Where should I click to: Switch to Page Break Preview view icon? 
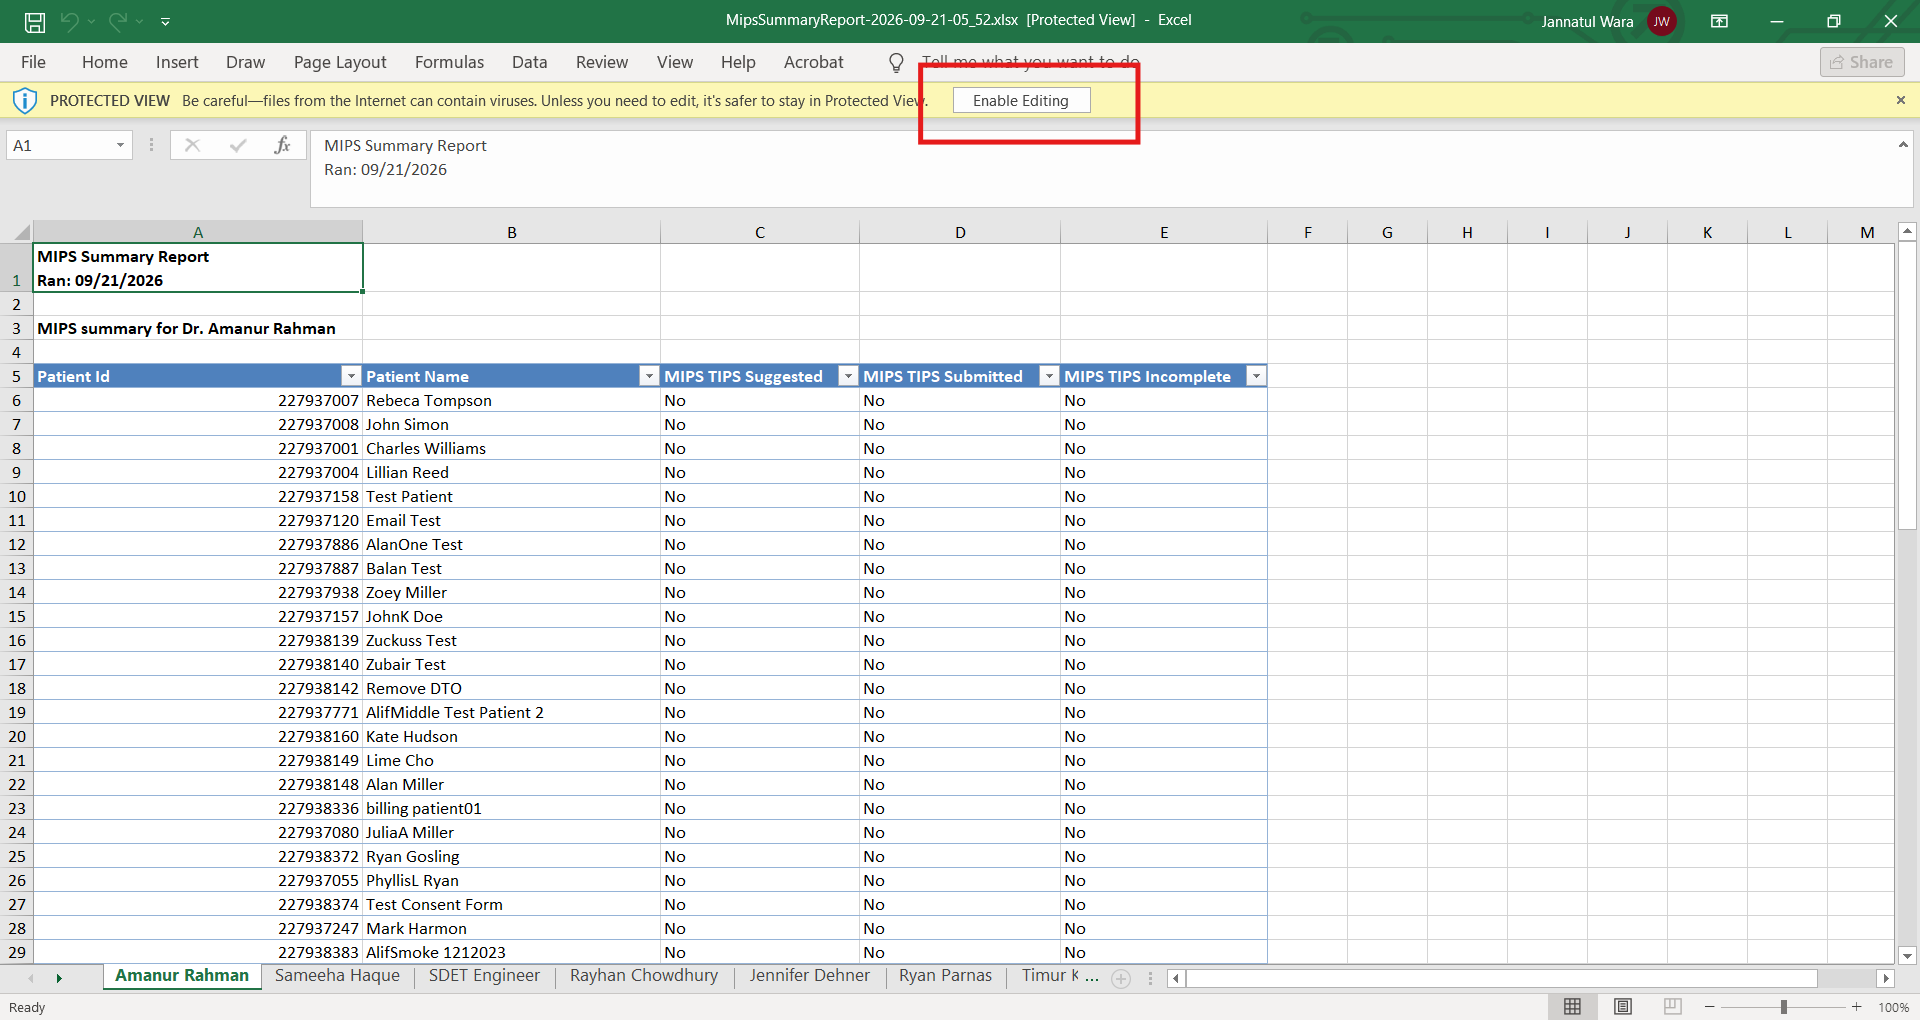[1672, 1006]
